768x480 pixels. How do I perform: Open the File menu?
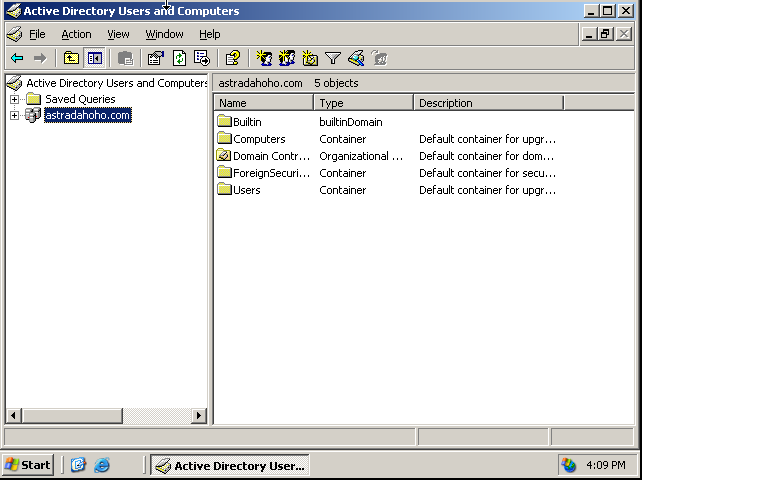pyautogui.click(x=37, y=34)
